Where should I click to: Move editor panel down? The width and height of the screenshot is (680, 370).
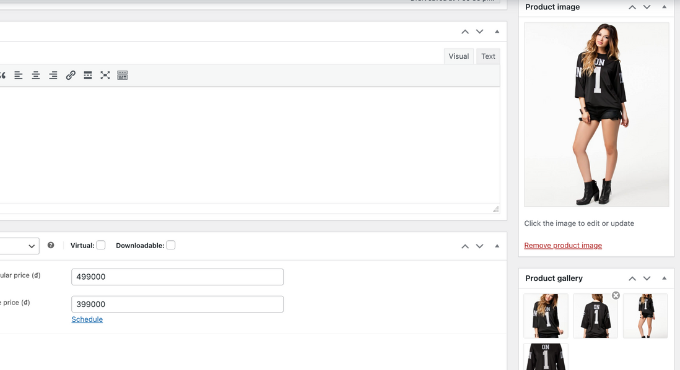479,32
